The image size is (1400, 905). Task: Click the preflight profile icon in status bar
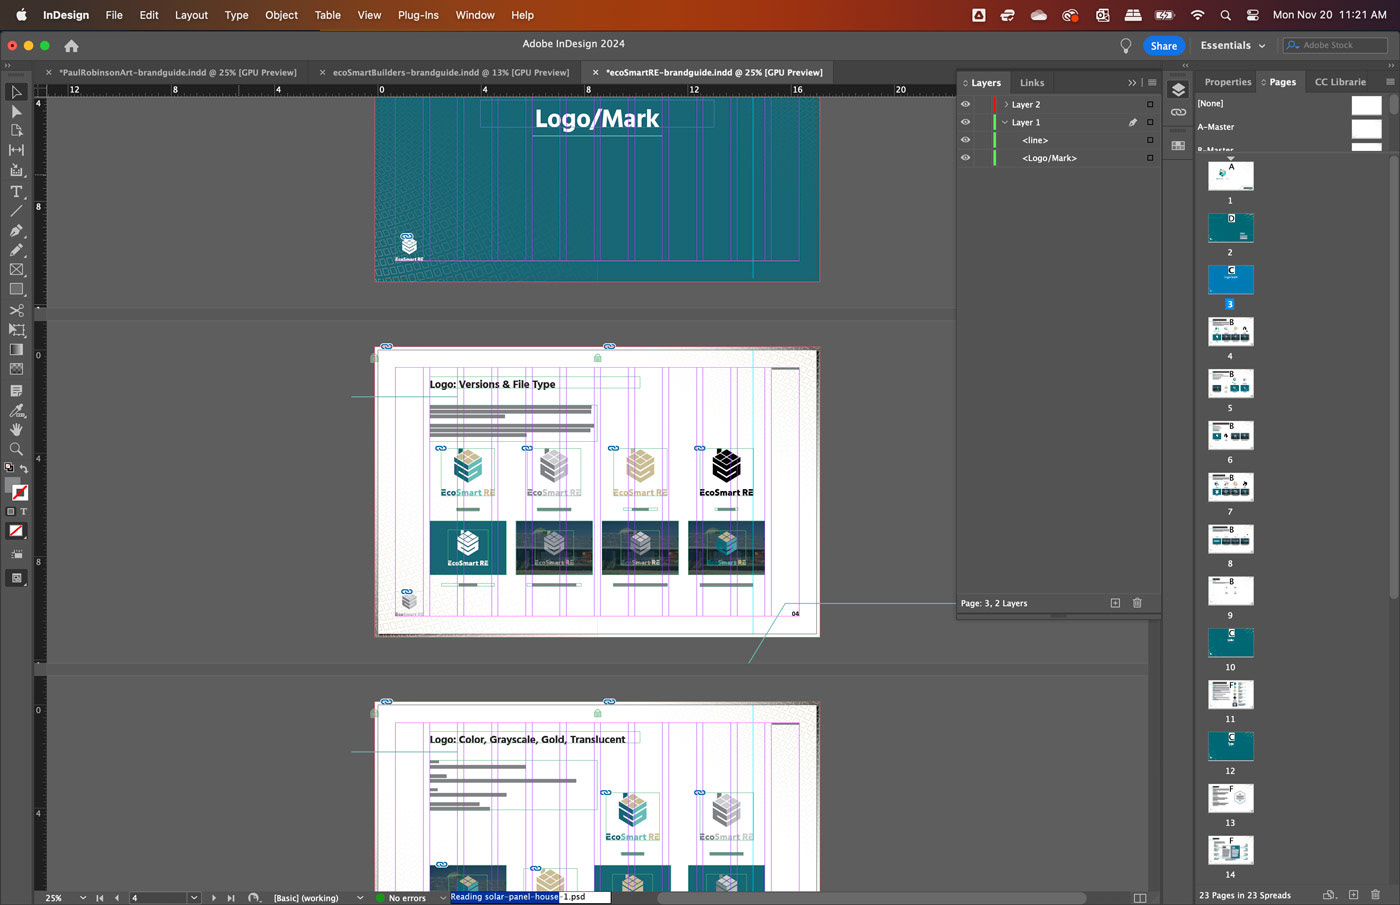254,898
